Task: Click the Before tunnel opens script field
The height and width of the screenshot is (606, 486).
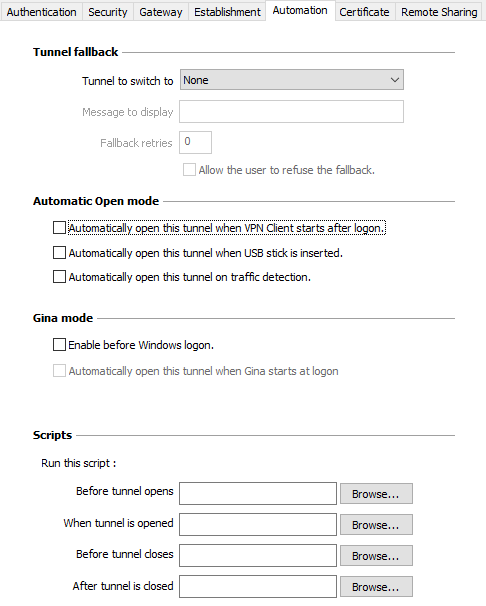Action: pyautogui.click(x=258, y=494)
